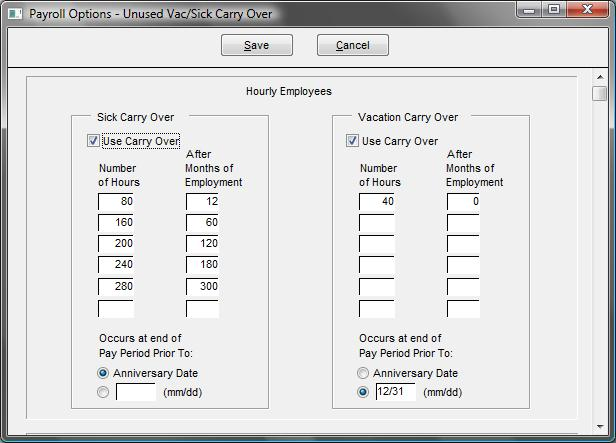
Task: Click the Sick hours field containing 280
Action: 116,287
